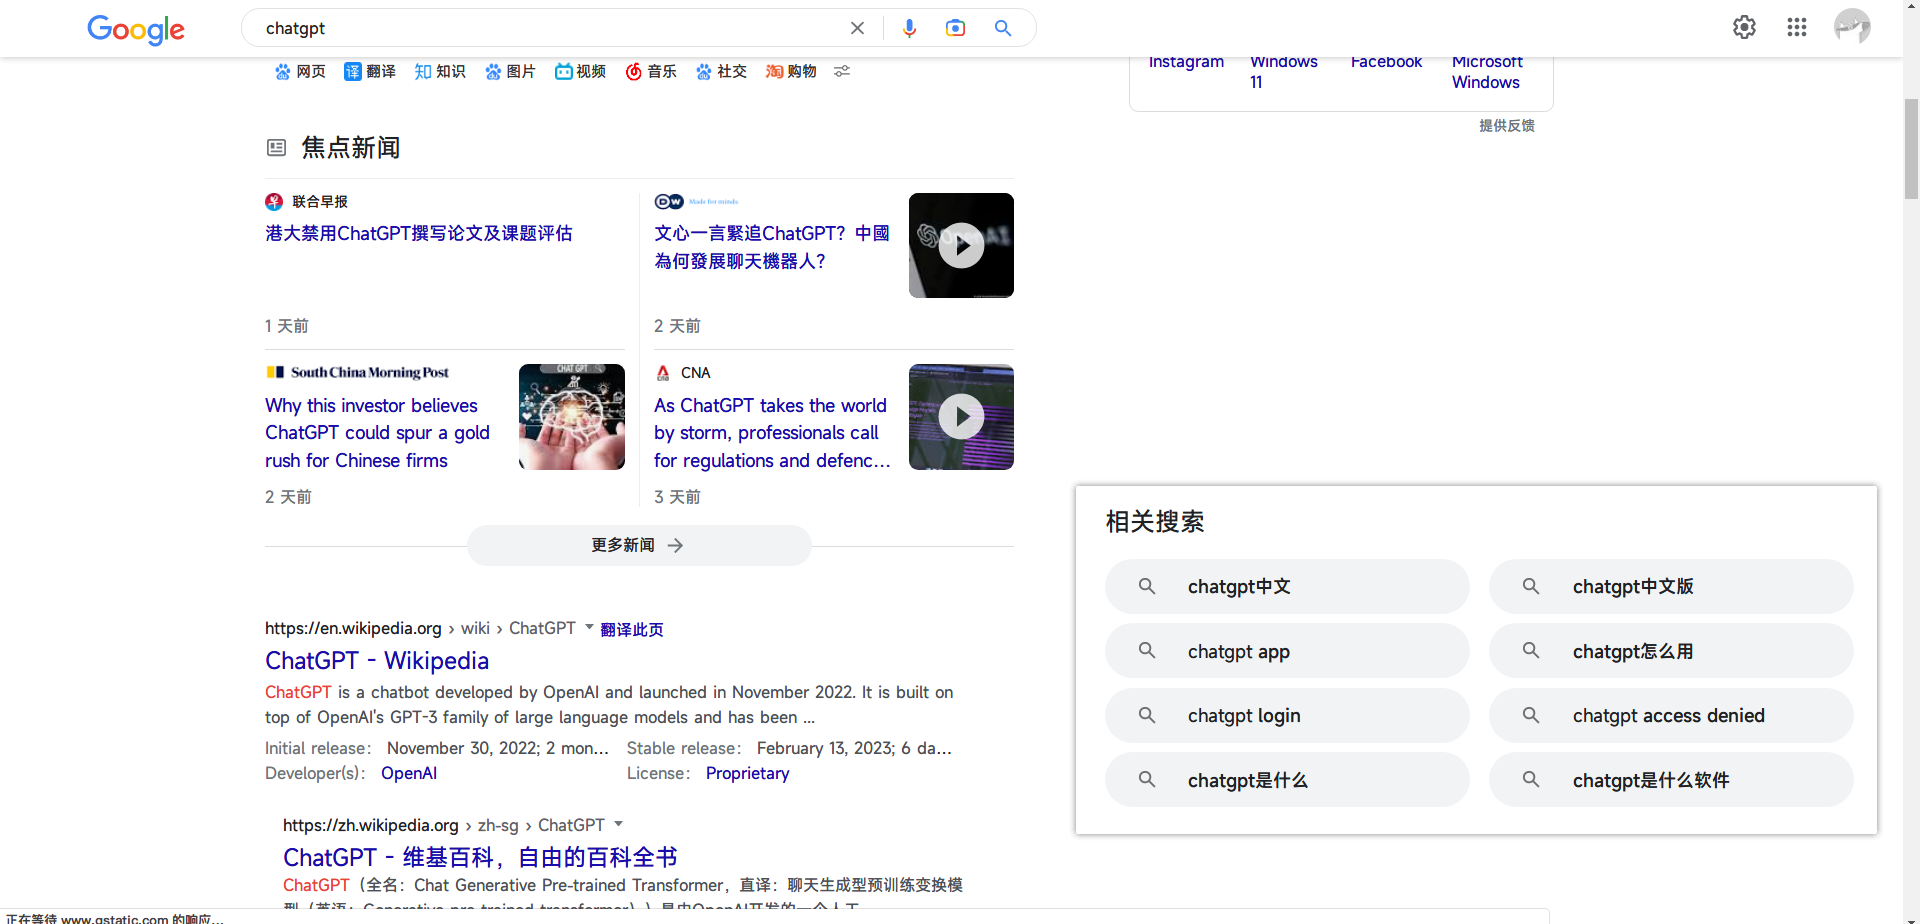This screenshot has width=1920, height=924.
Task: Open more news via 更多新闻
Action: click(639, 545)
